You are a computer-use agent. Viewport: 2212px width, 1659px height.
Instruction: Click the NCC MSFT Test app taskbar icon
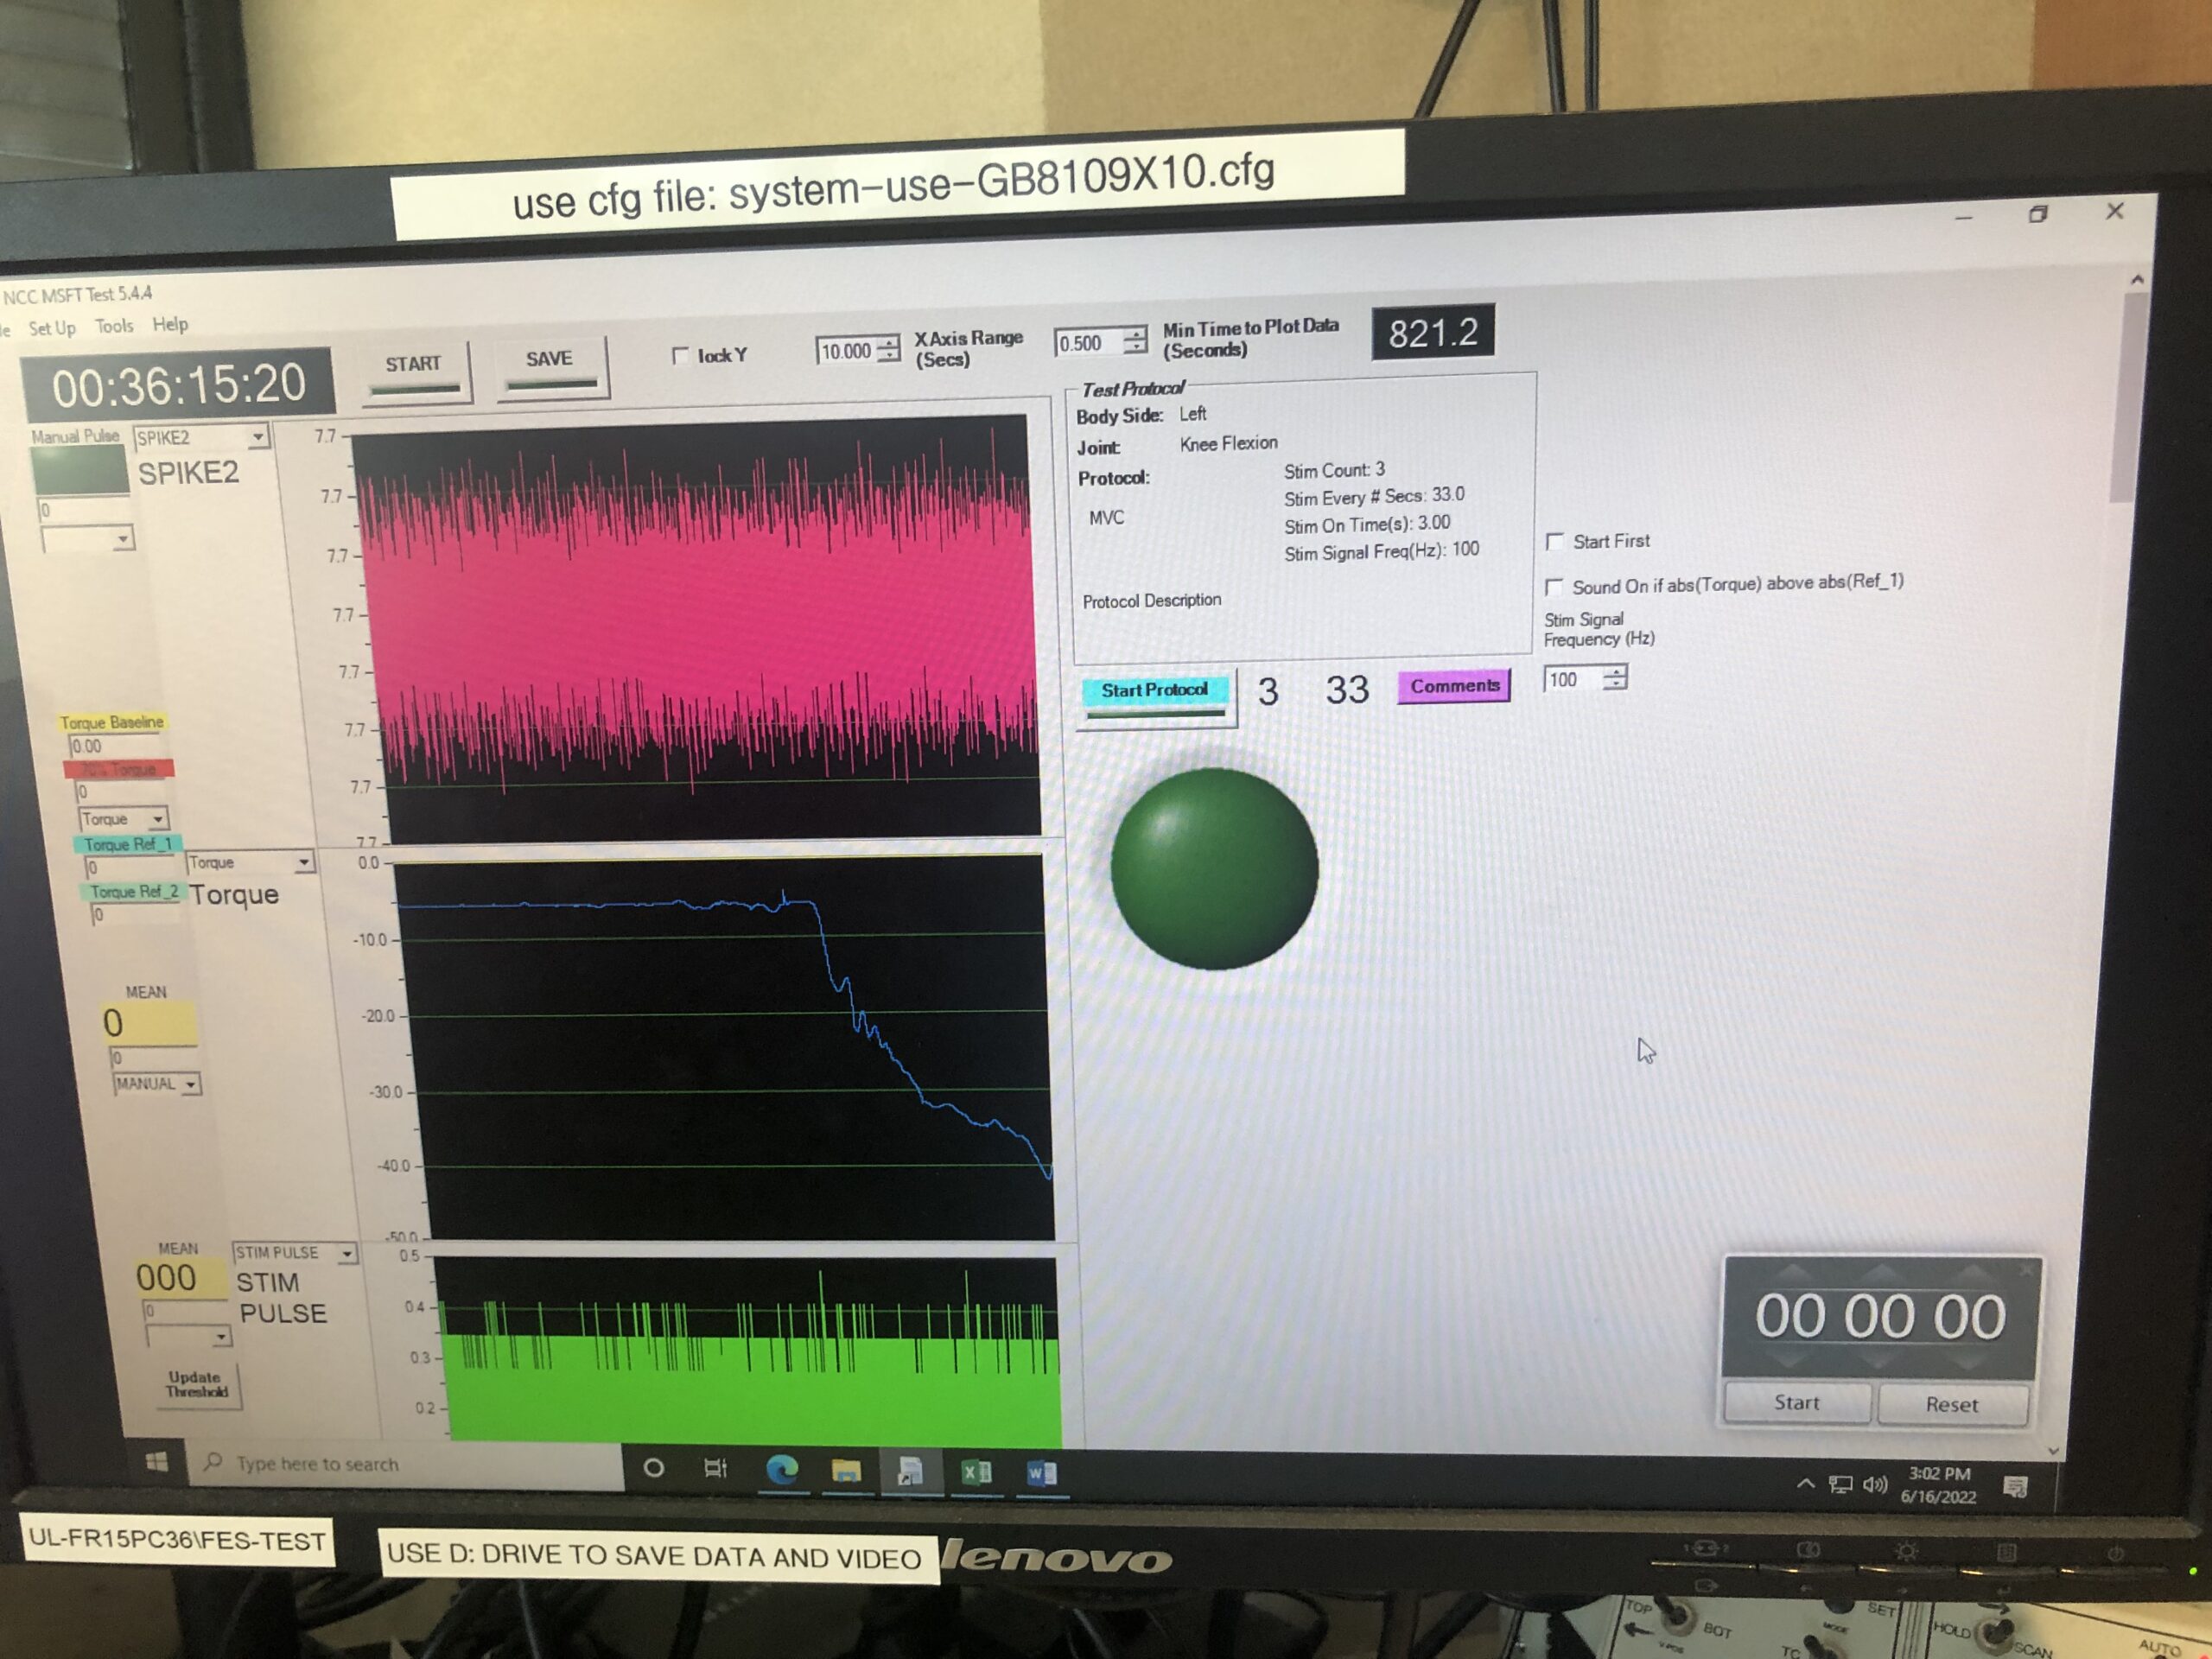pos(910,1471)
